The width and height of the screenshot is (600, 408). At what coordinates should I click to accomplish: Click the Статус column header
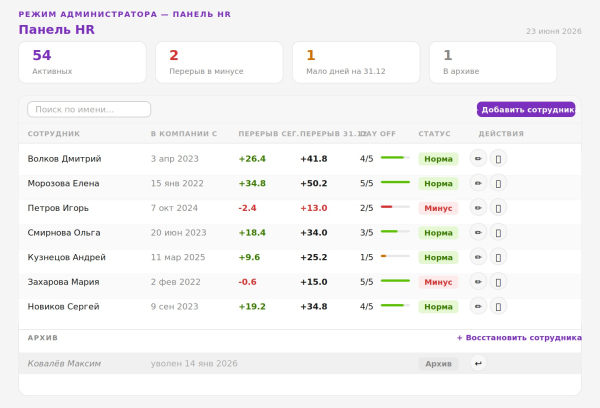tap(434, 134)
